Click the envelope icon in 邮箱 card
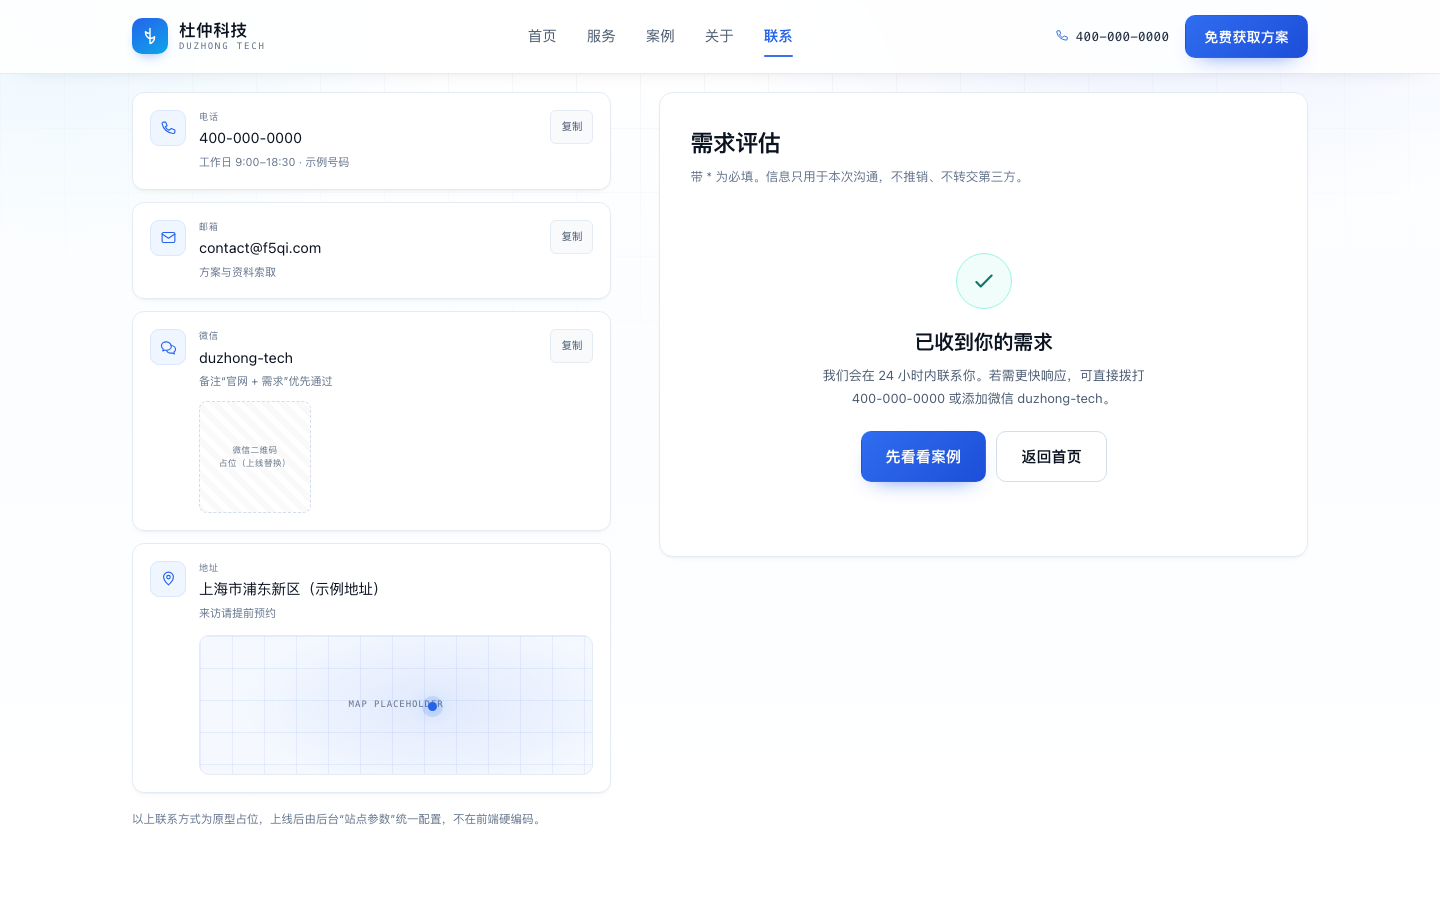Image resolution: width=1440 pixels, height=900 pixels. (168, 238)
